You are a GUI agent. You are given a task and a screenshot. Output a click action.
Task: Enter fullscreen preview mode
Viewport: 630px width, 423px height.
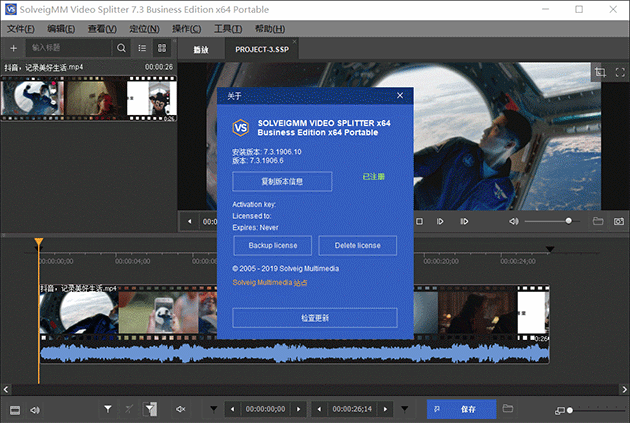[620, 72]
